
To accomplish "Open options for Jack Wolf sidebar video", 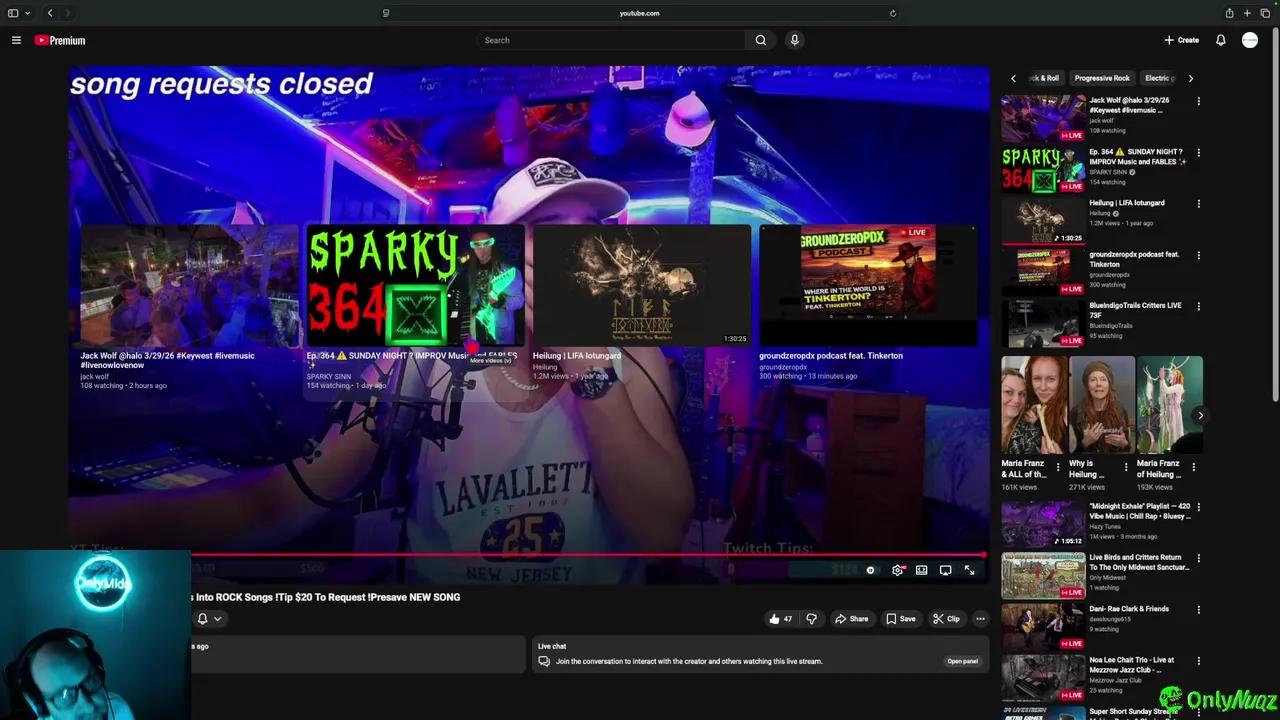I will tap(1198, 101).
